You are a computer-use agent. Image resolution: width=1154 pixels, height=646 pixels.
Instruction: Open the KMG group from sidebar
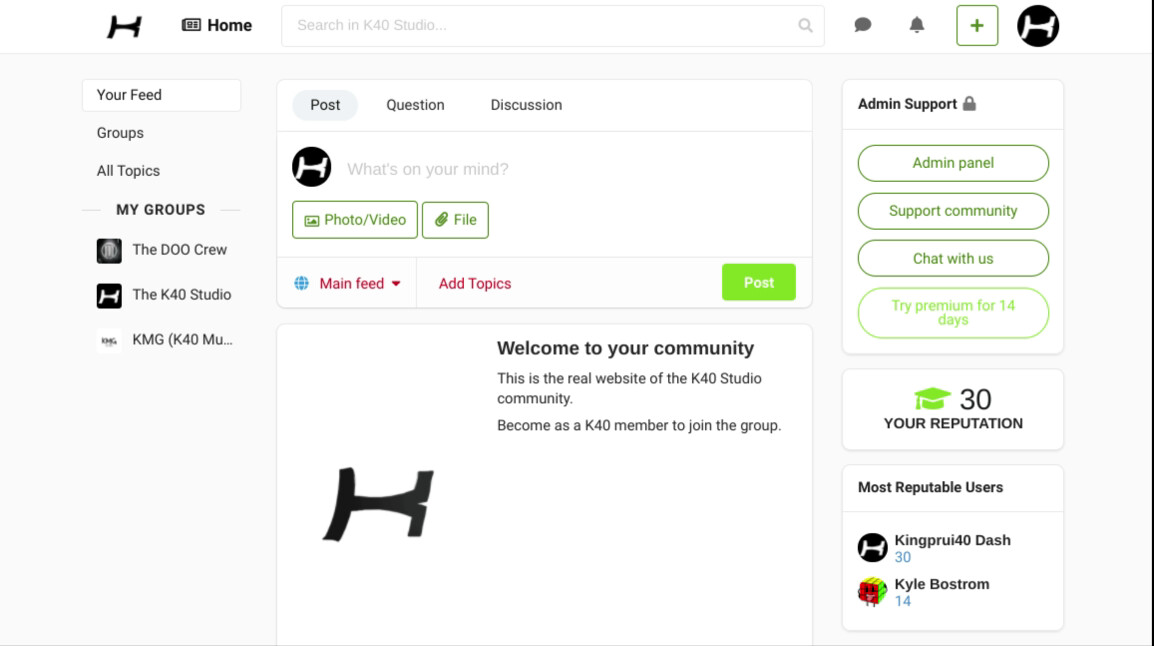coord(181,340)
